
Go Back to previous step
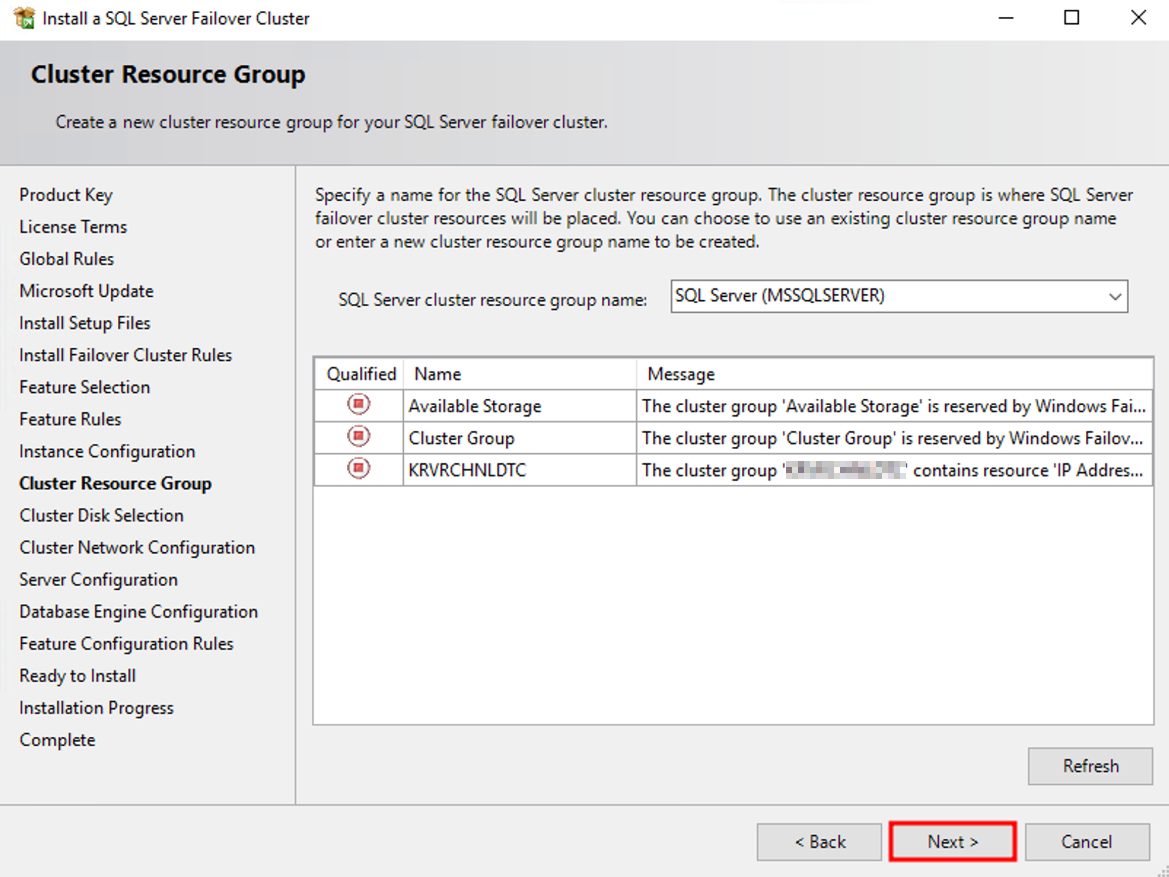(x=819, y=842)
